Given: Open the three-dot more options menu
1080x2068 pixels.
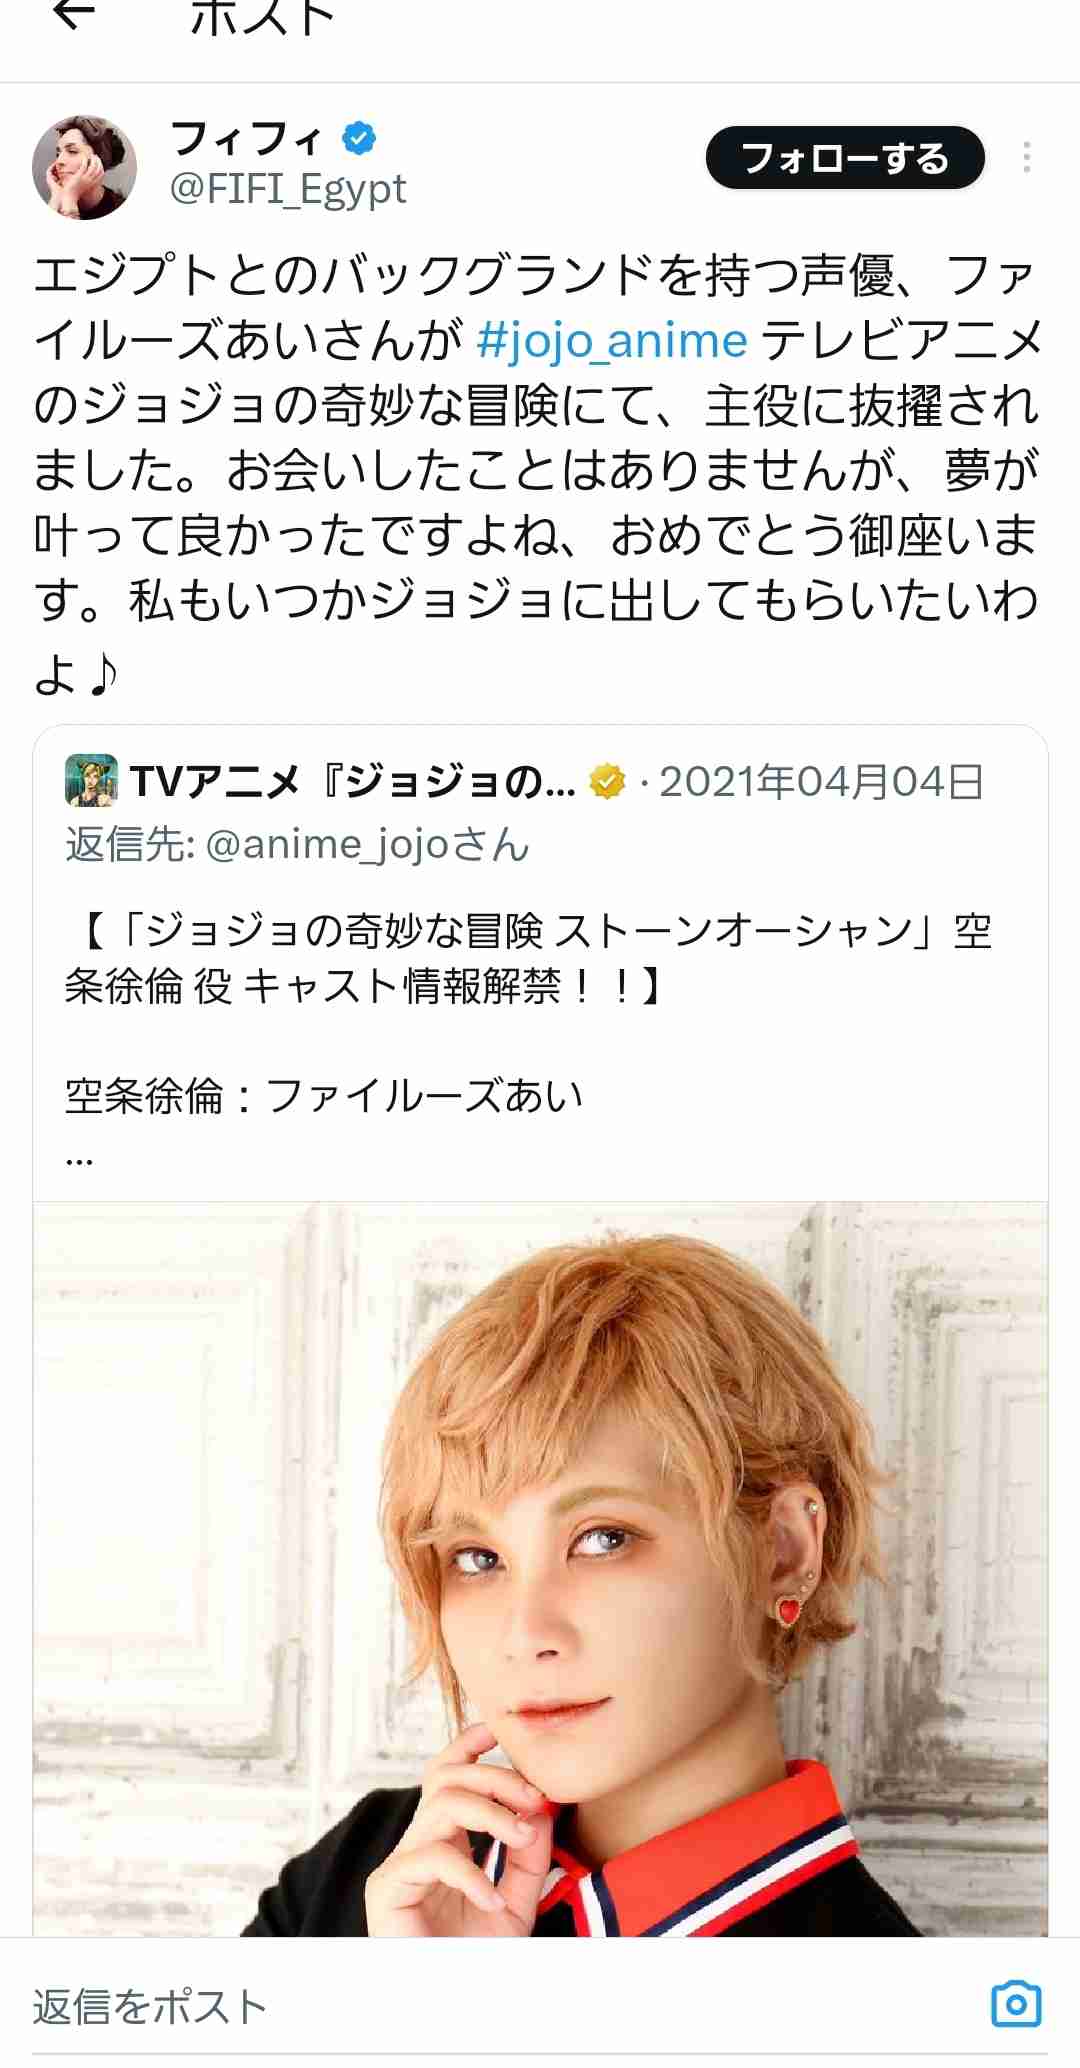Looking at the screenshot, I should (1026, 158).
